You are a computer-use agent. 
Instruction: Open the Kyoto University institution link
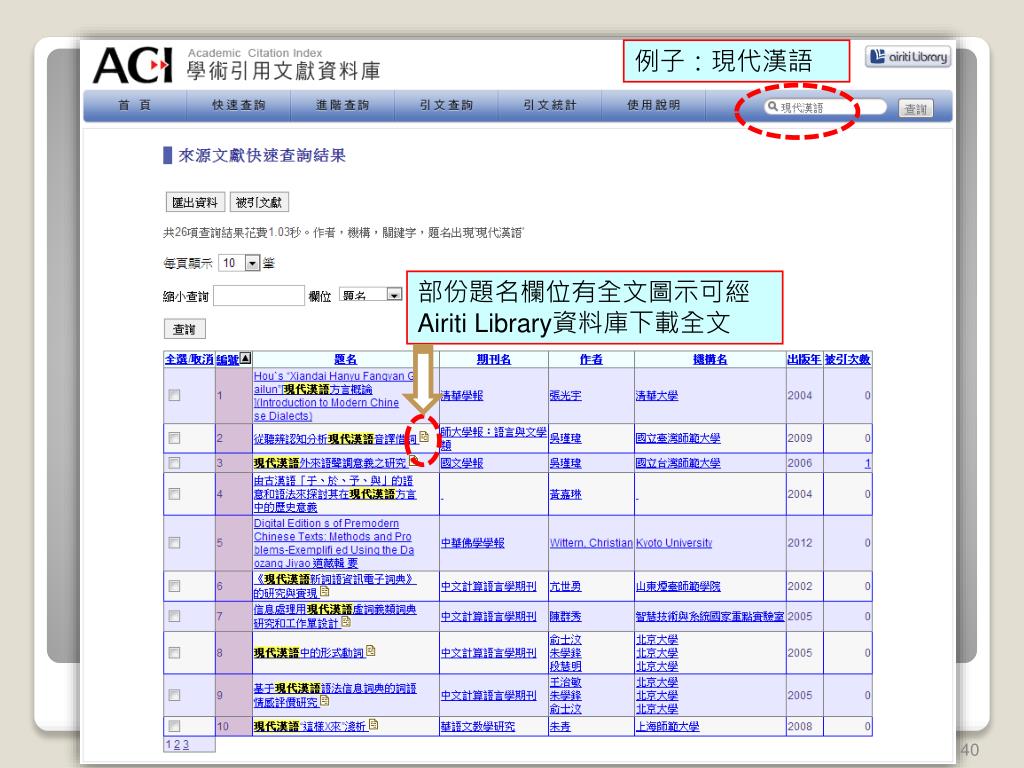tap(674, 543)
